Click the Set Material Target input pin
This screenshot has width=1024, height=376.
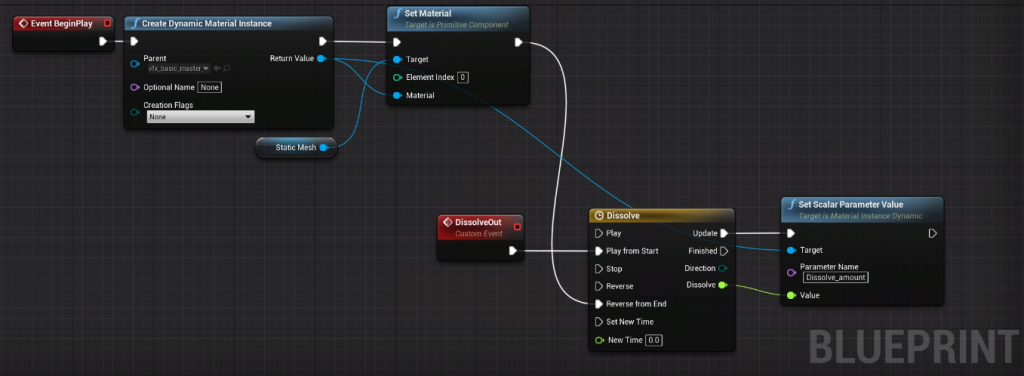(x=397, y=59)
